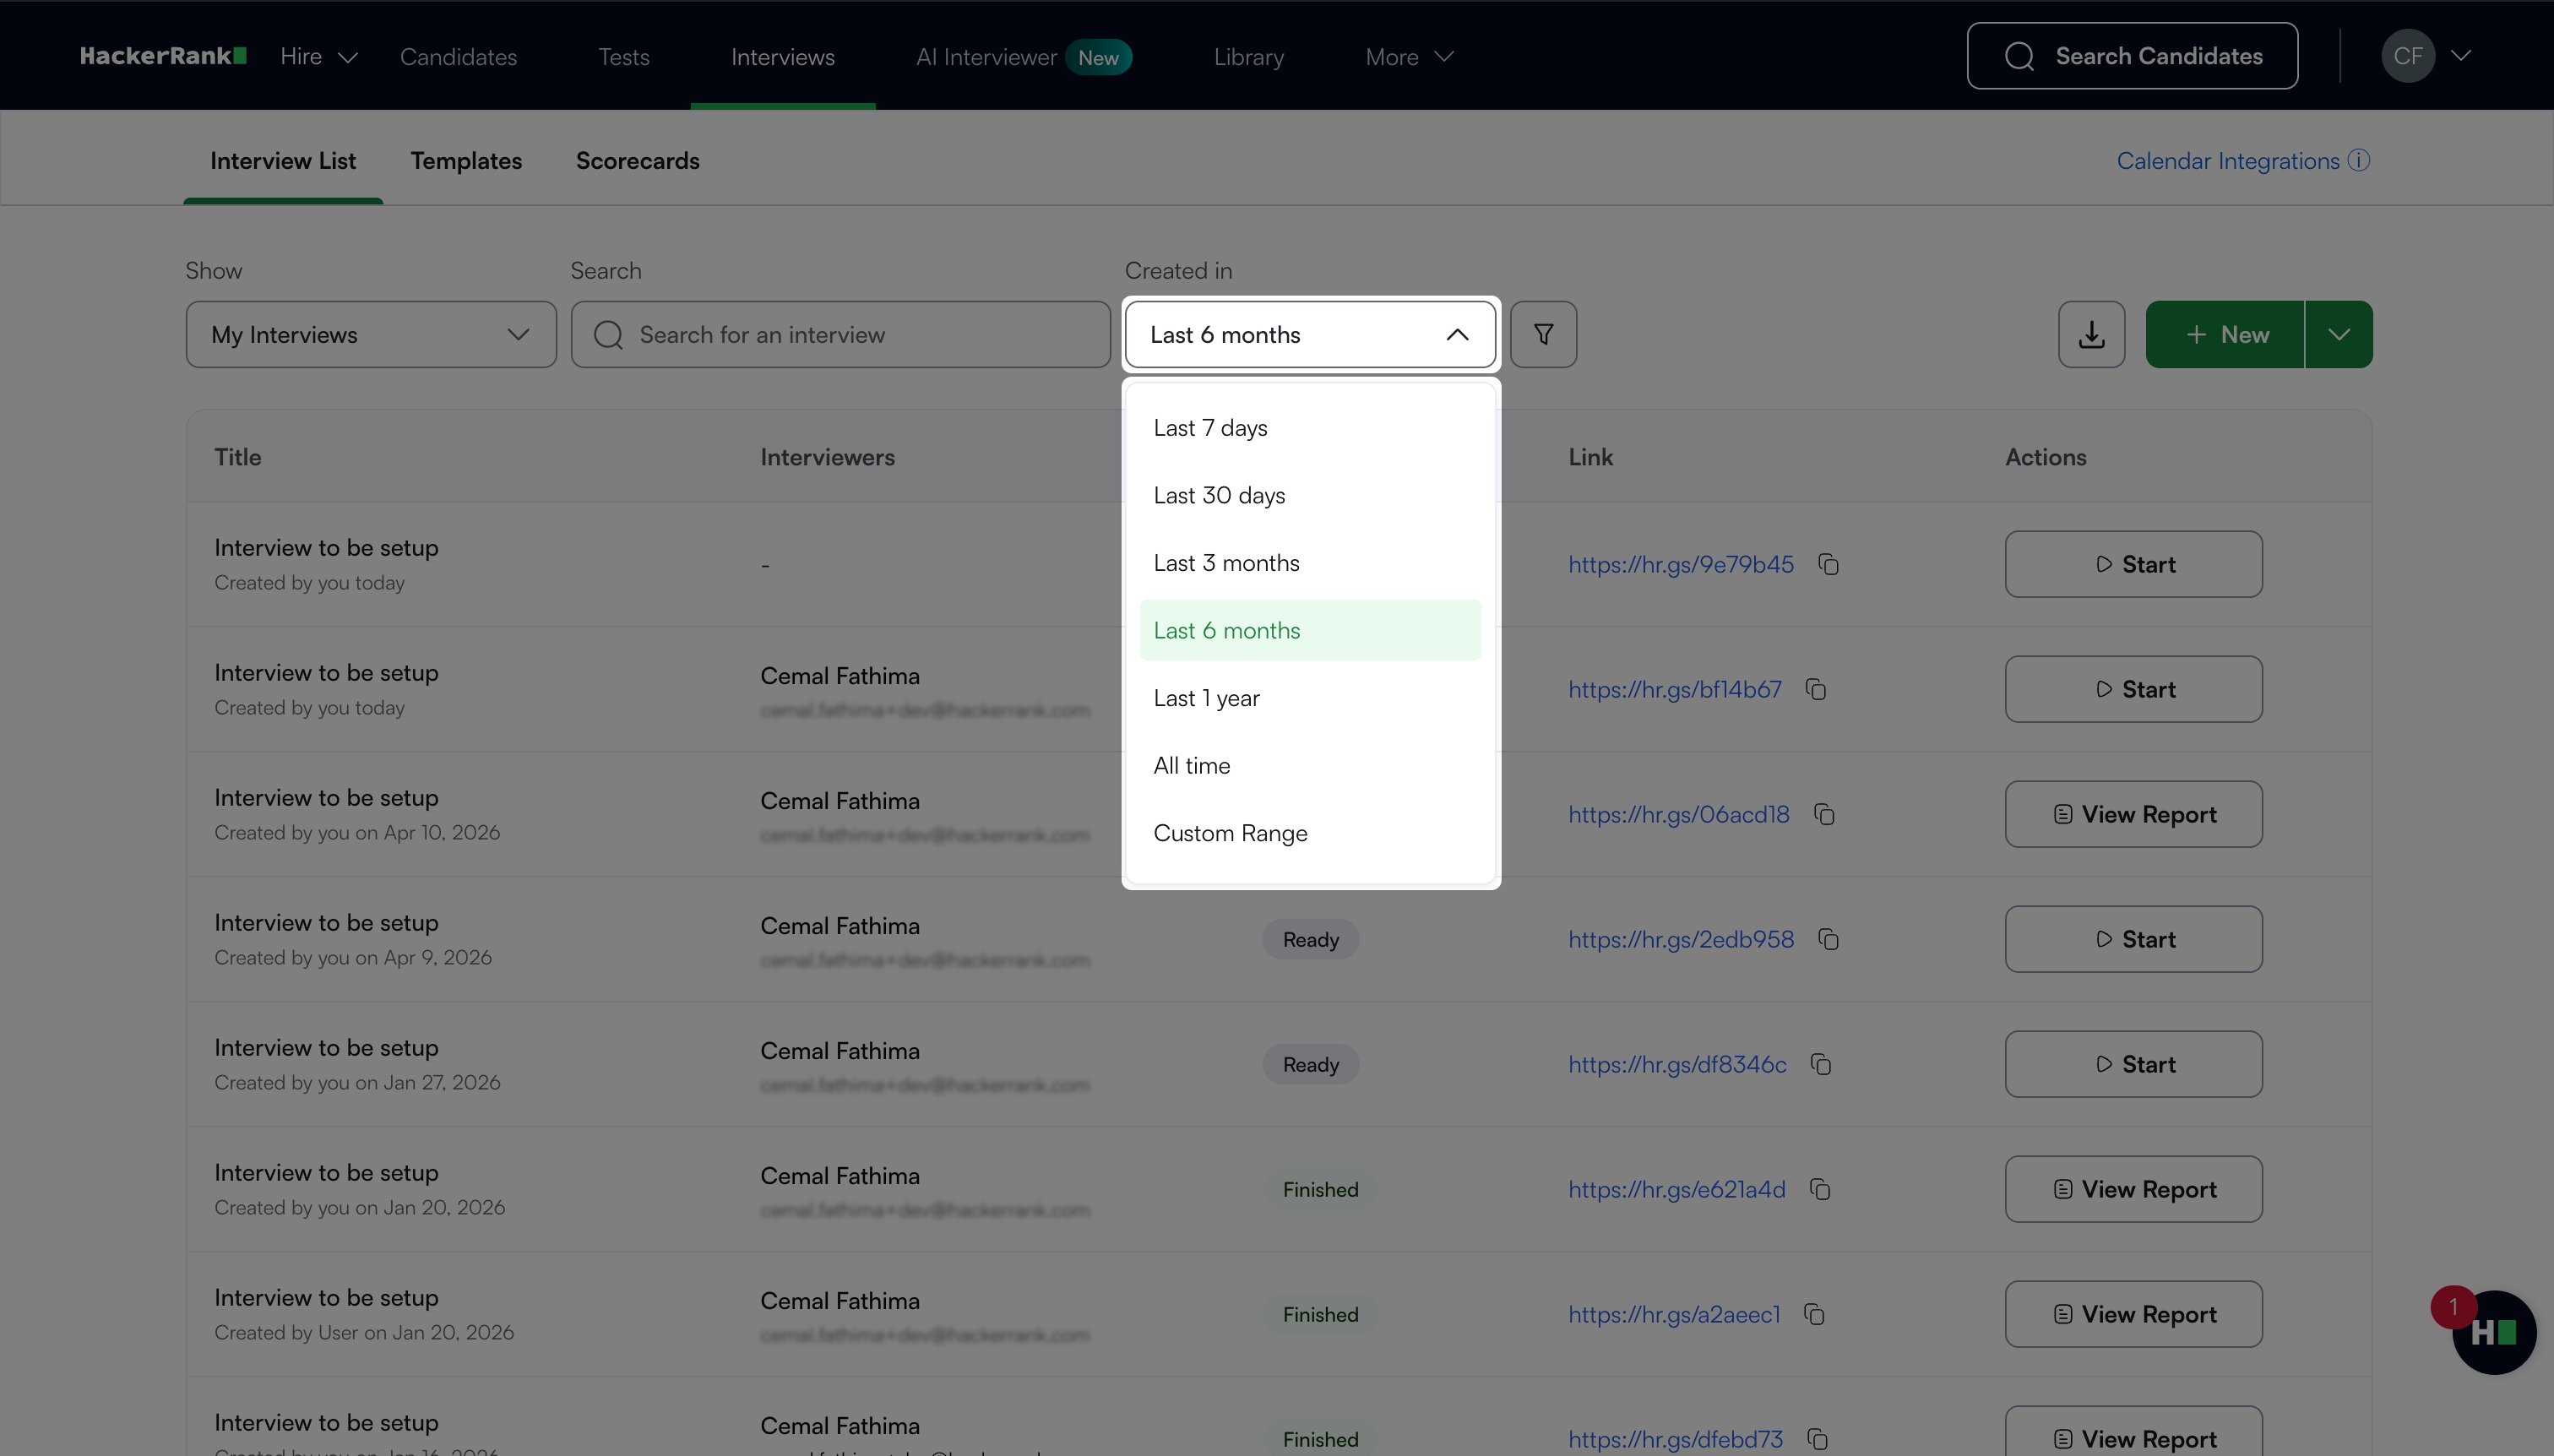Copy the hr.gs/e621a4d link with copy icon

(1820, 1189)
